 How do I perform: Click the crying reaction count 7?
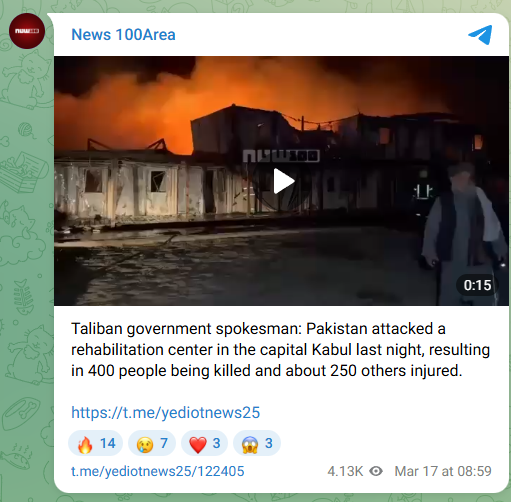click(164, 444)
